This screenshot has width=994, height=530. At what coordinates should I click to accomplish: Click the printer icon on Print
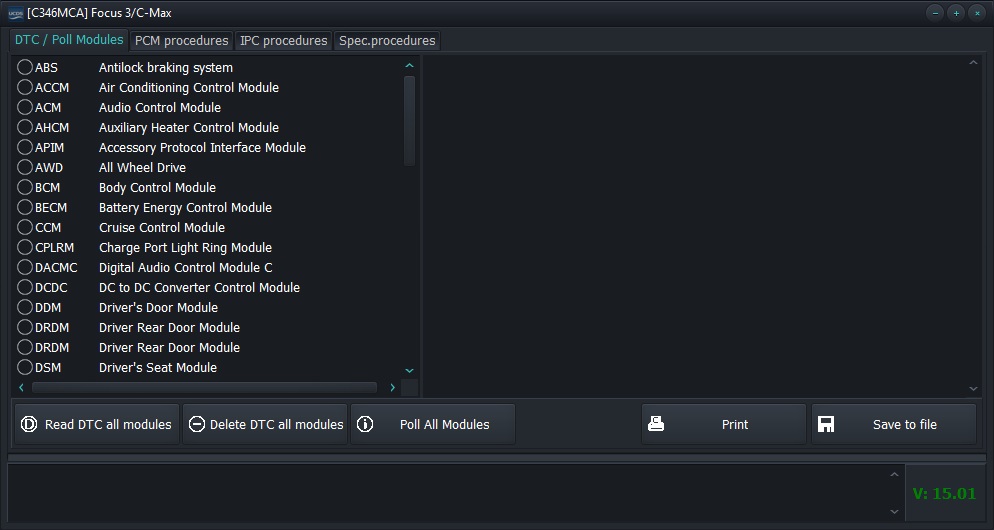point(656,424)
